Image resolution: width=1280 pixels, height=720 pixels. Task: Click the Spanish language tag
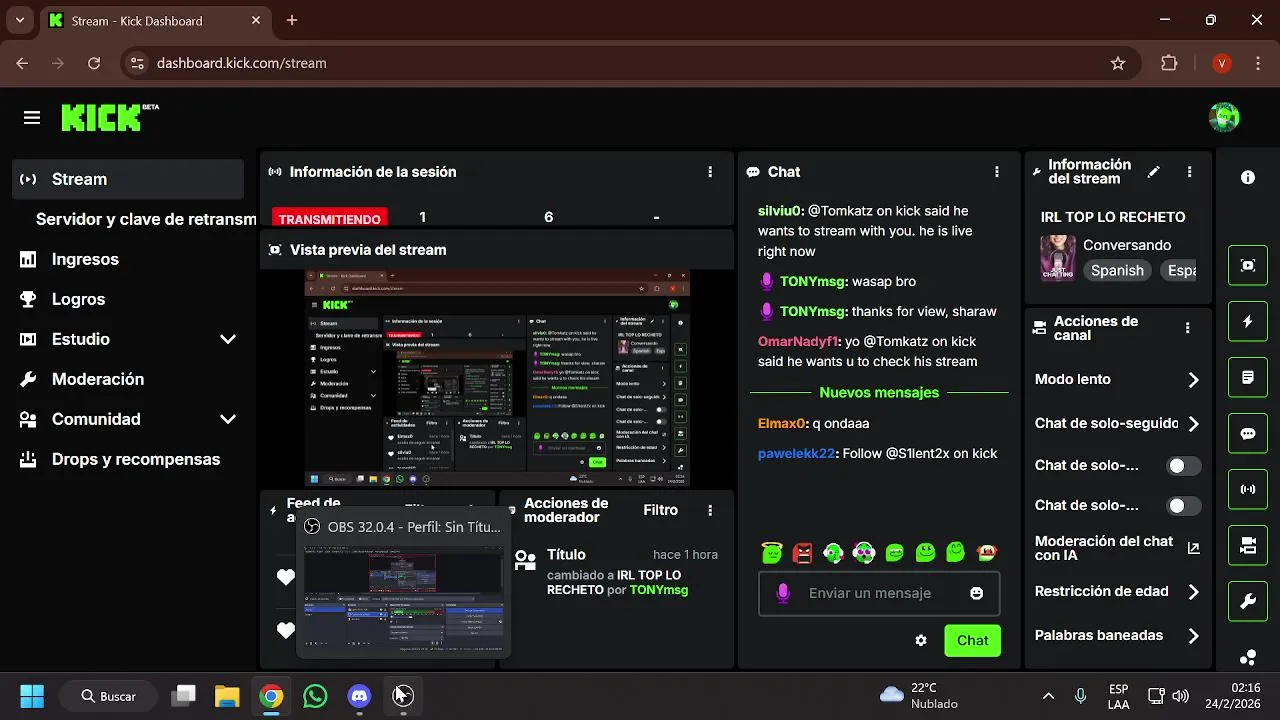tap(1117, 271)
